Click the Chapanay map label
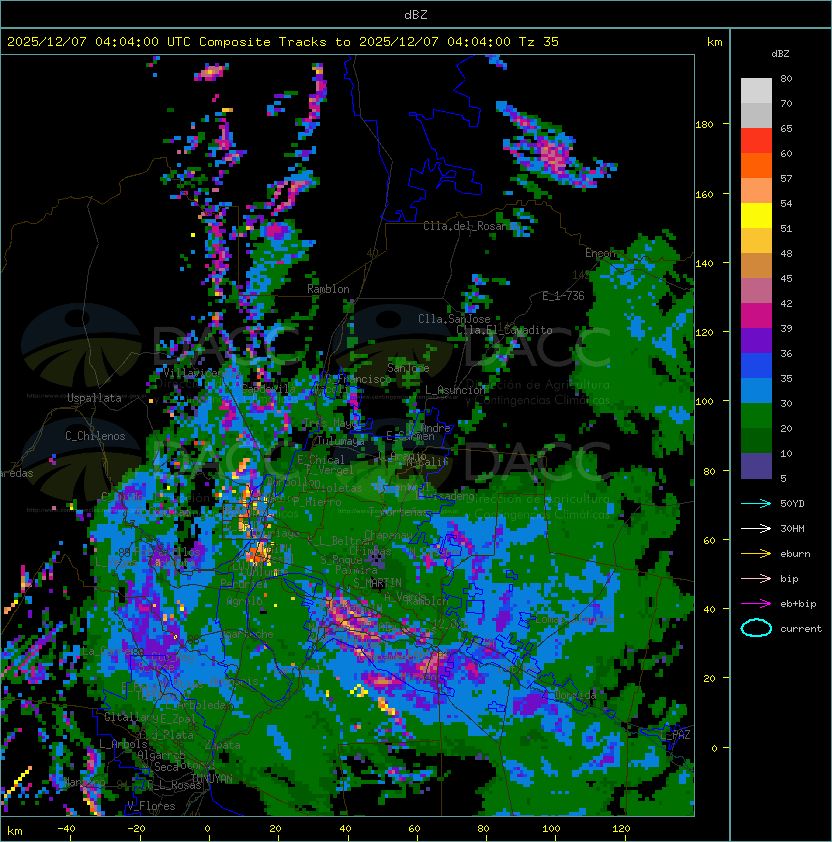 coord(388,535)
